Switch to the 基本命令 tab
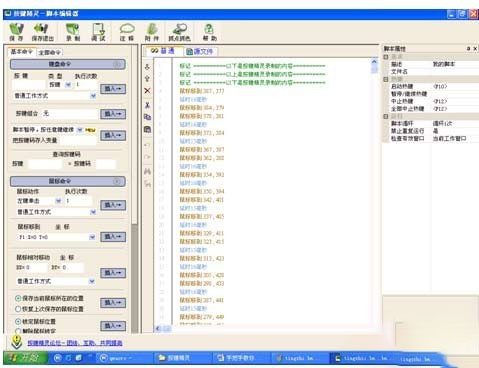This screenshot has width=479, height=368. point(22,52)
